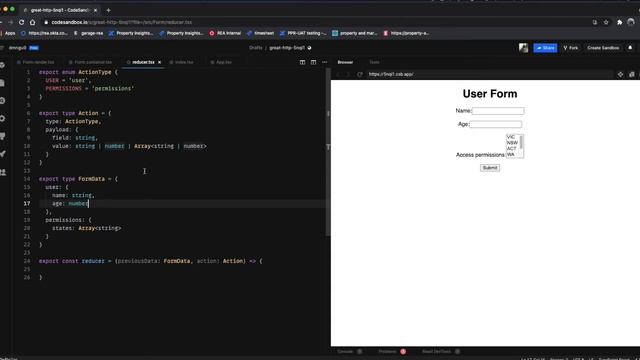Screen dimensions: 640x360
Task: Click the Age input field
Action: click(x=496, y=124)
